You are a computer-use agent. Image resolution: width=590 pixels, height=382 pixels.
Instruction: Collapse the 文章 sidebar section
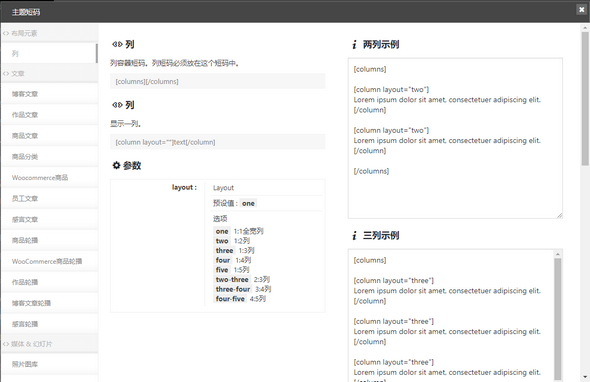pos(50,73)
